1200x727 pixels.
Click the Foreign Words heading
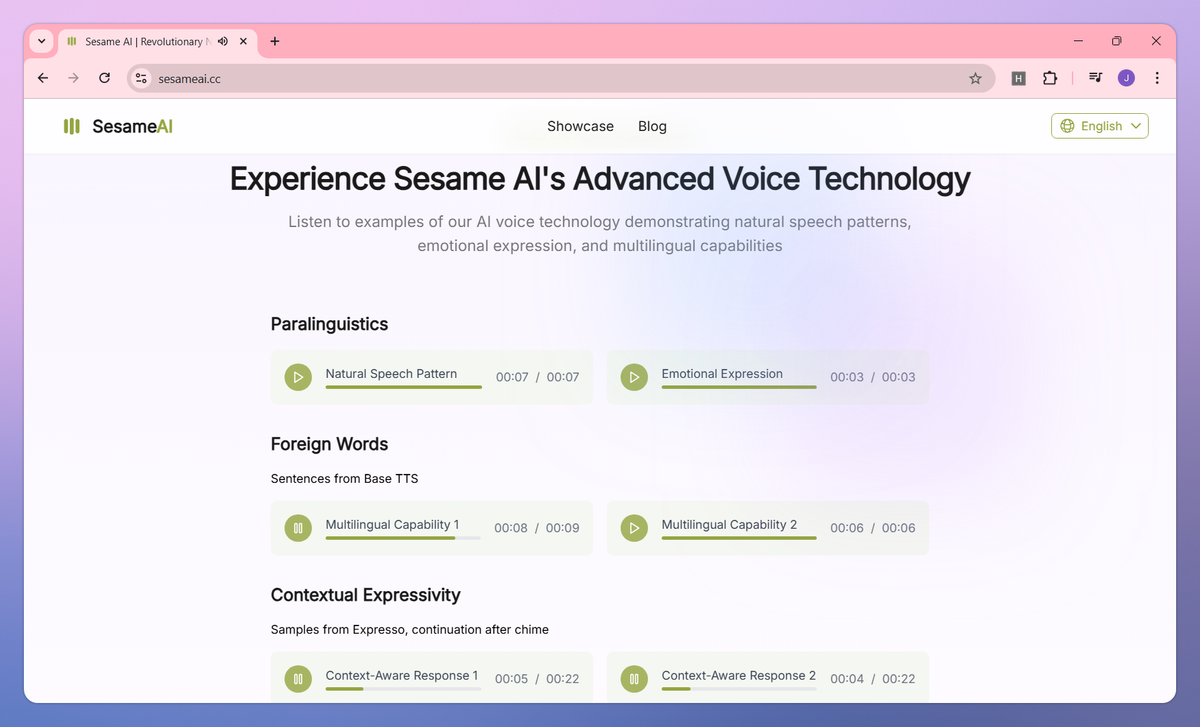[x=329, y=444]
